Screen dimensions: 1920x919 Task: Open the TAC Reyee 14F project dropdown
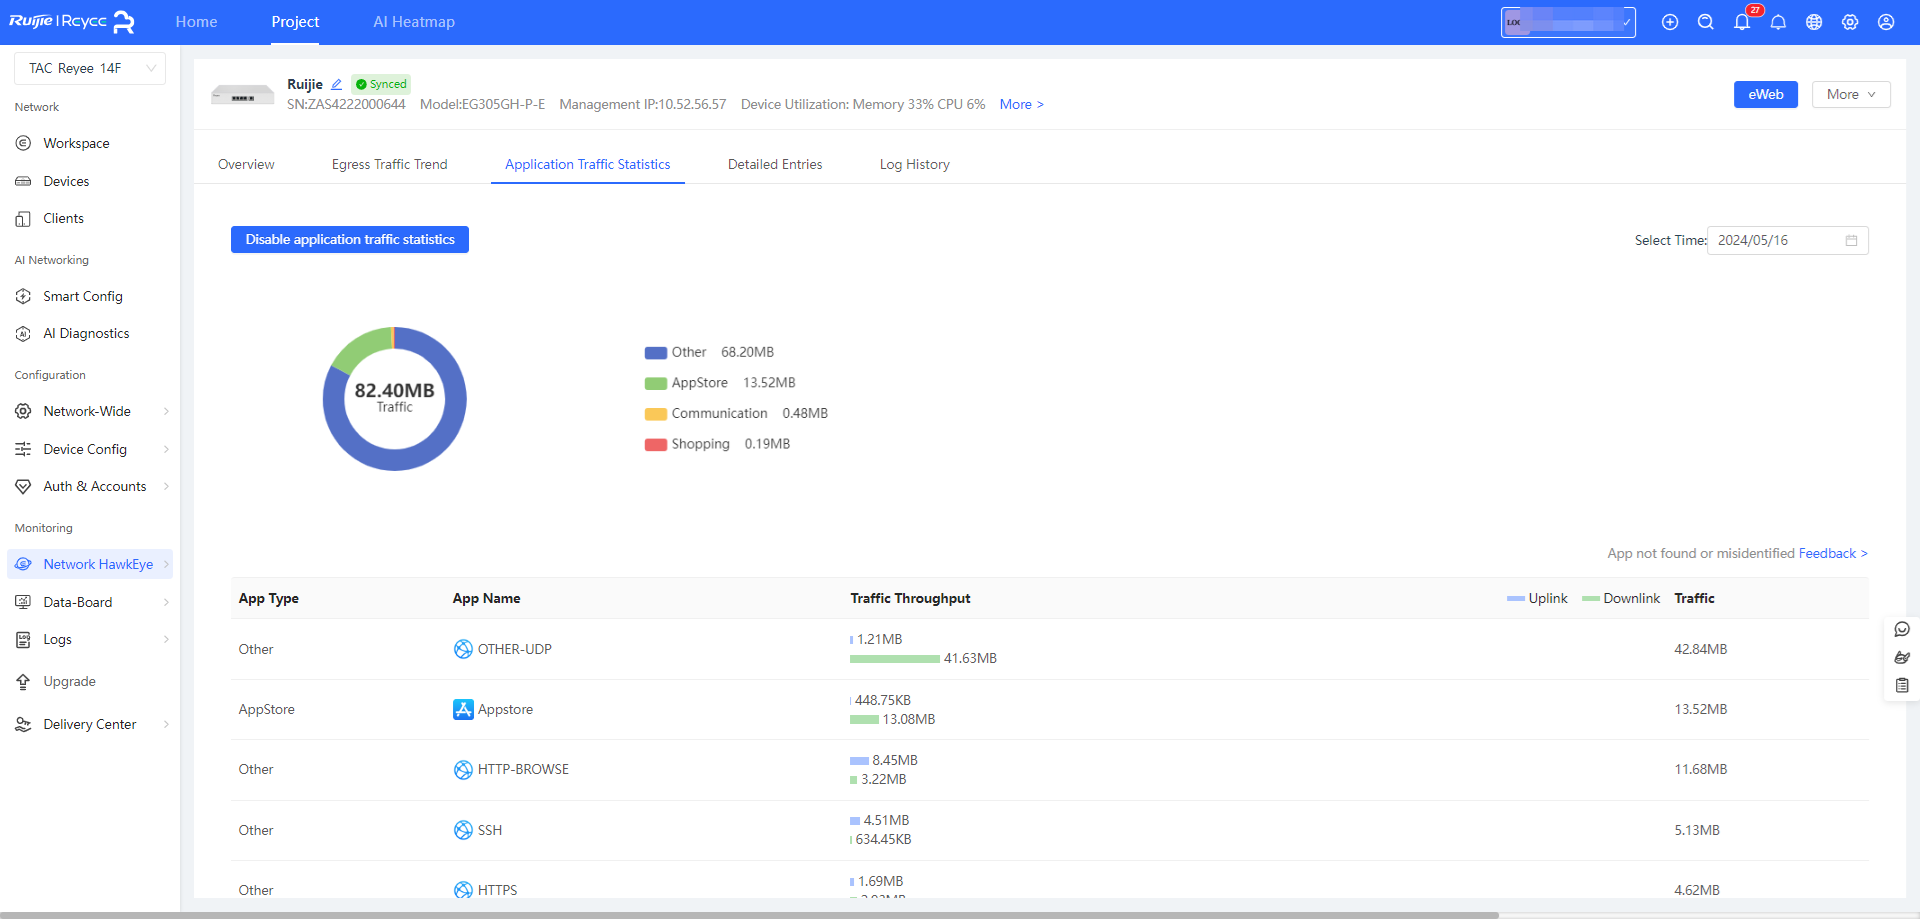click(90, 68)
